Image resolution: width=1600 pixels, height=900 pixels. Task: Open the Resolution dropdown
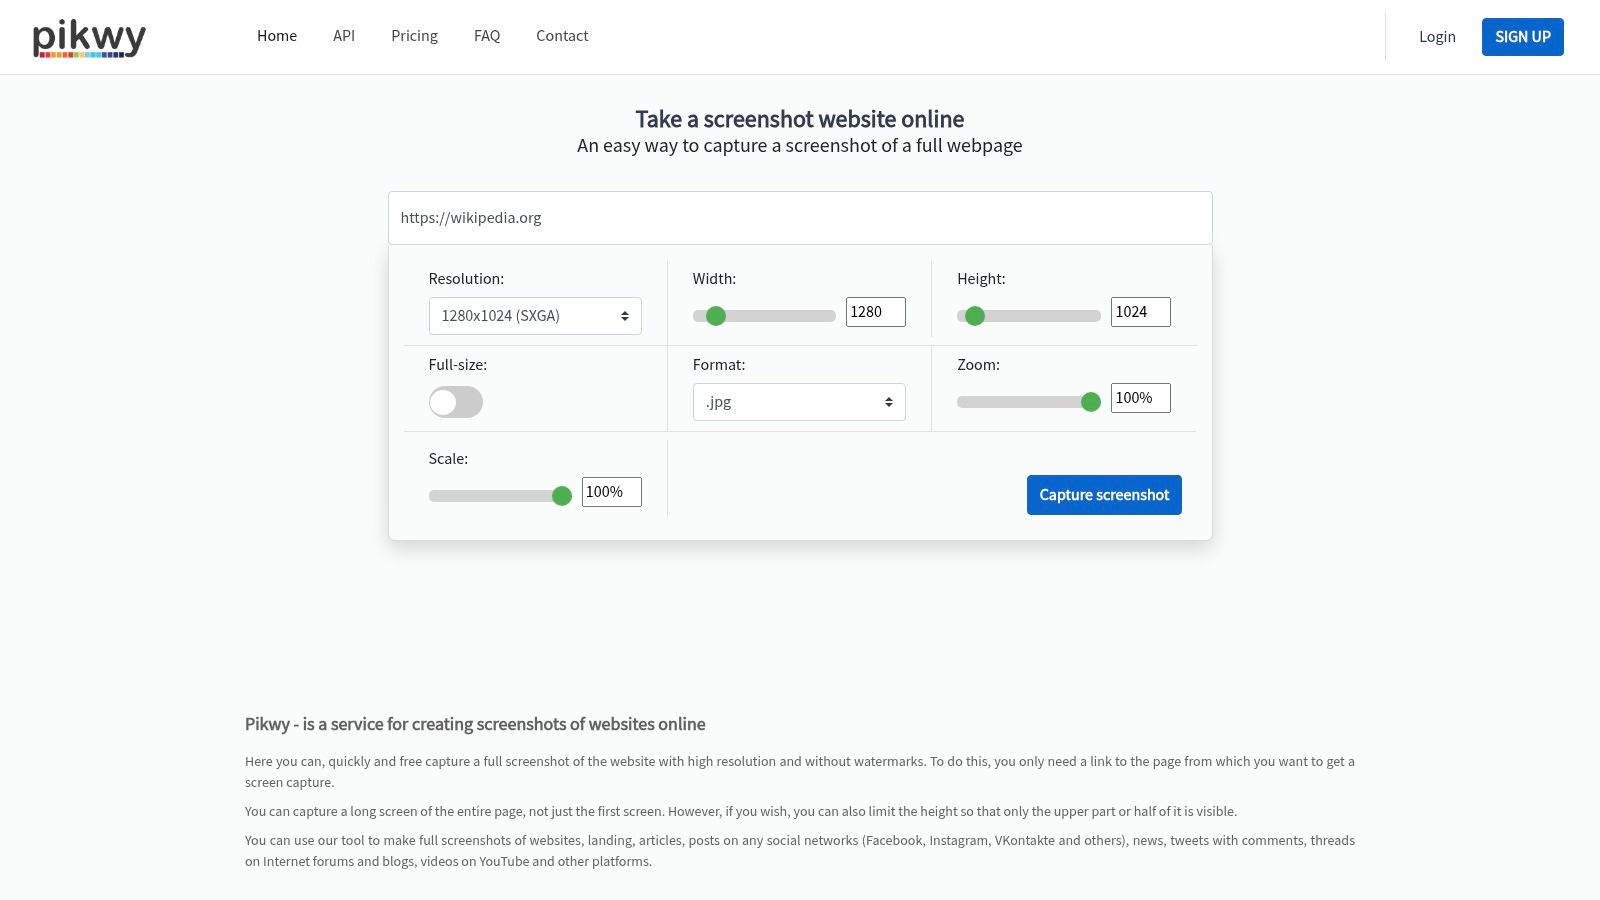click(x=535, y=316)
